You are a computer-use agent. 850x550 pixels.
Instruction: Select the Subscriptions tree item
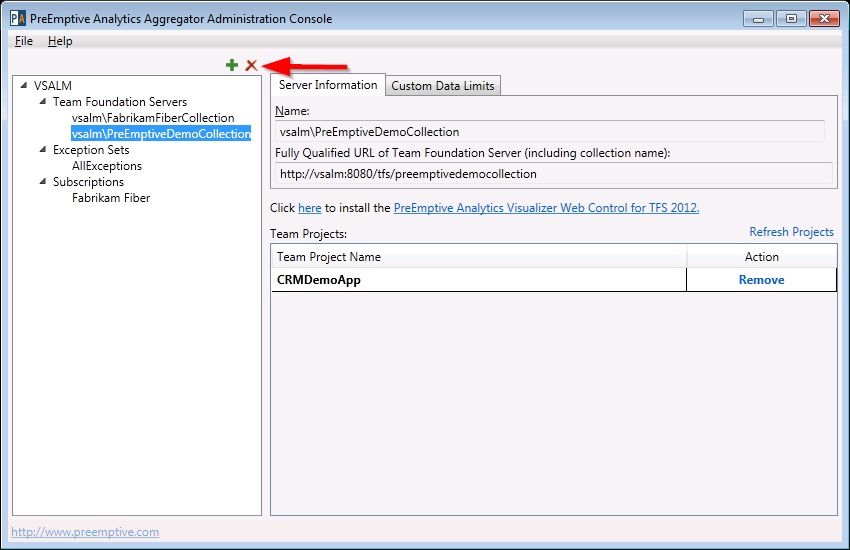(88, 182)
